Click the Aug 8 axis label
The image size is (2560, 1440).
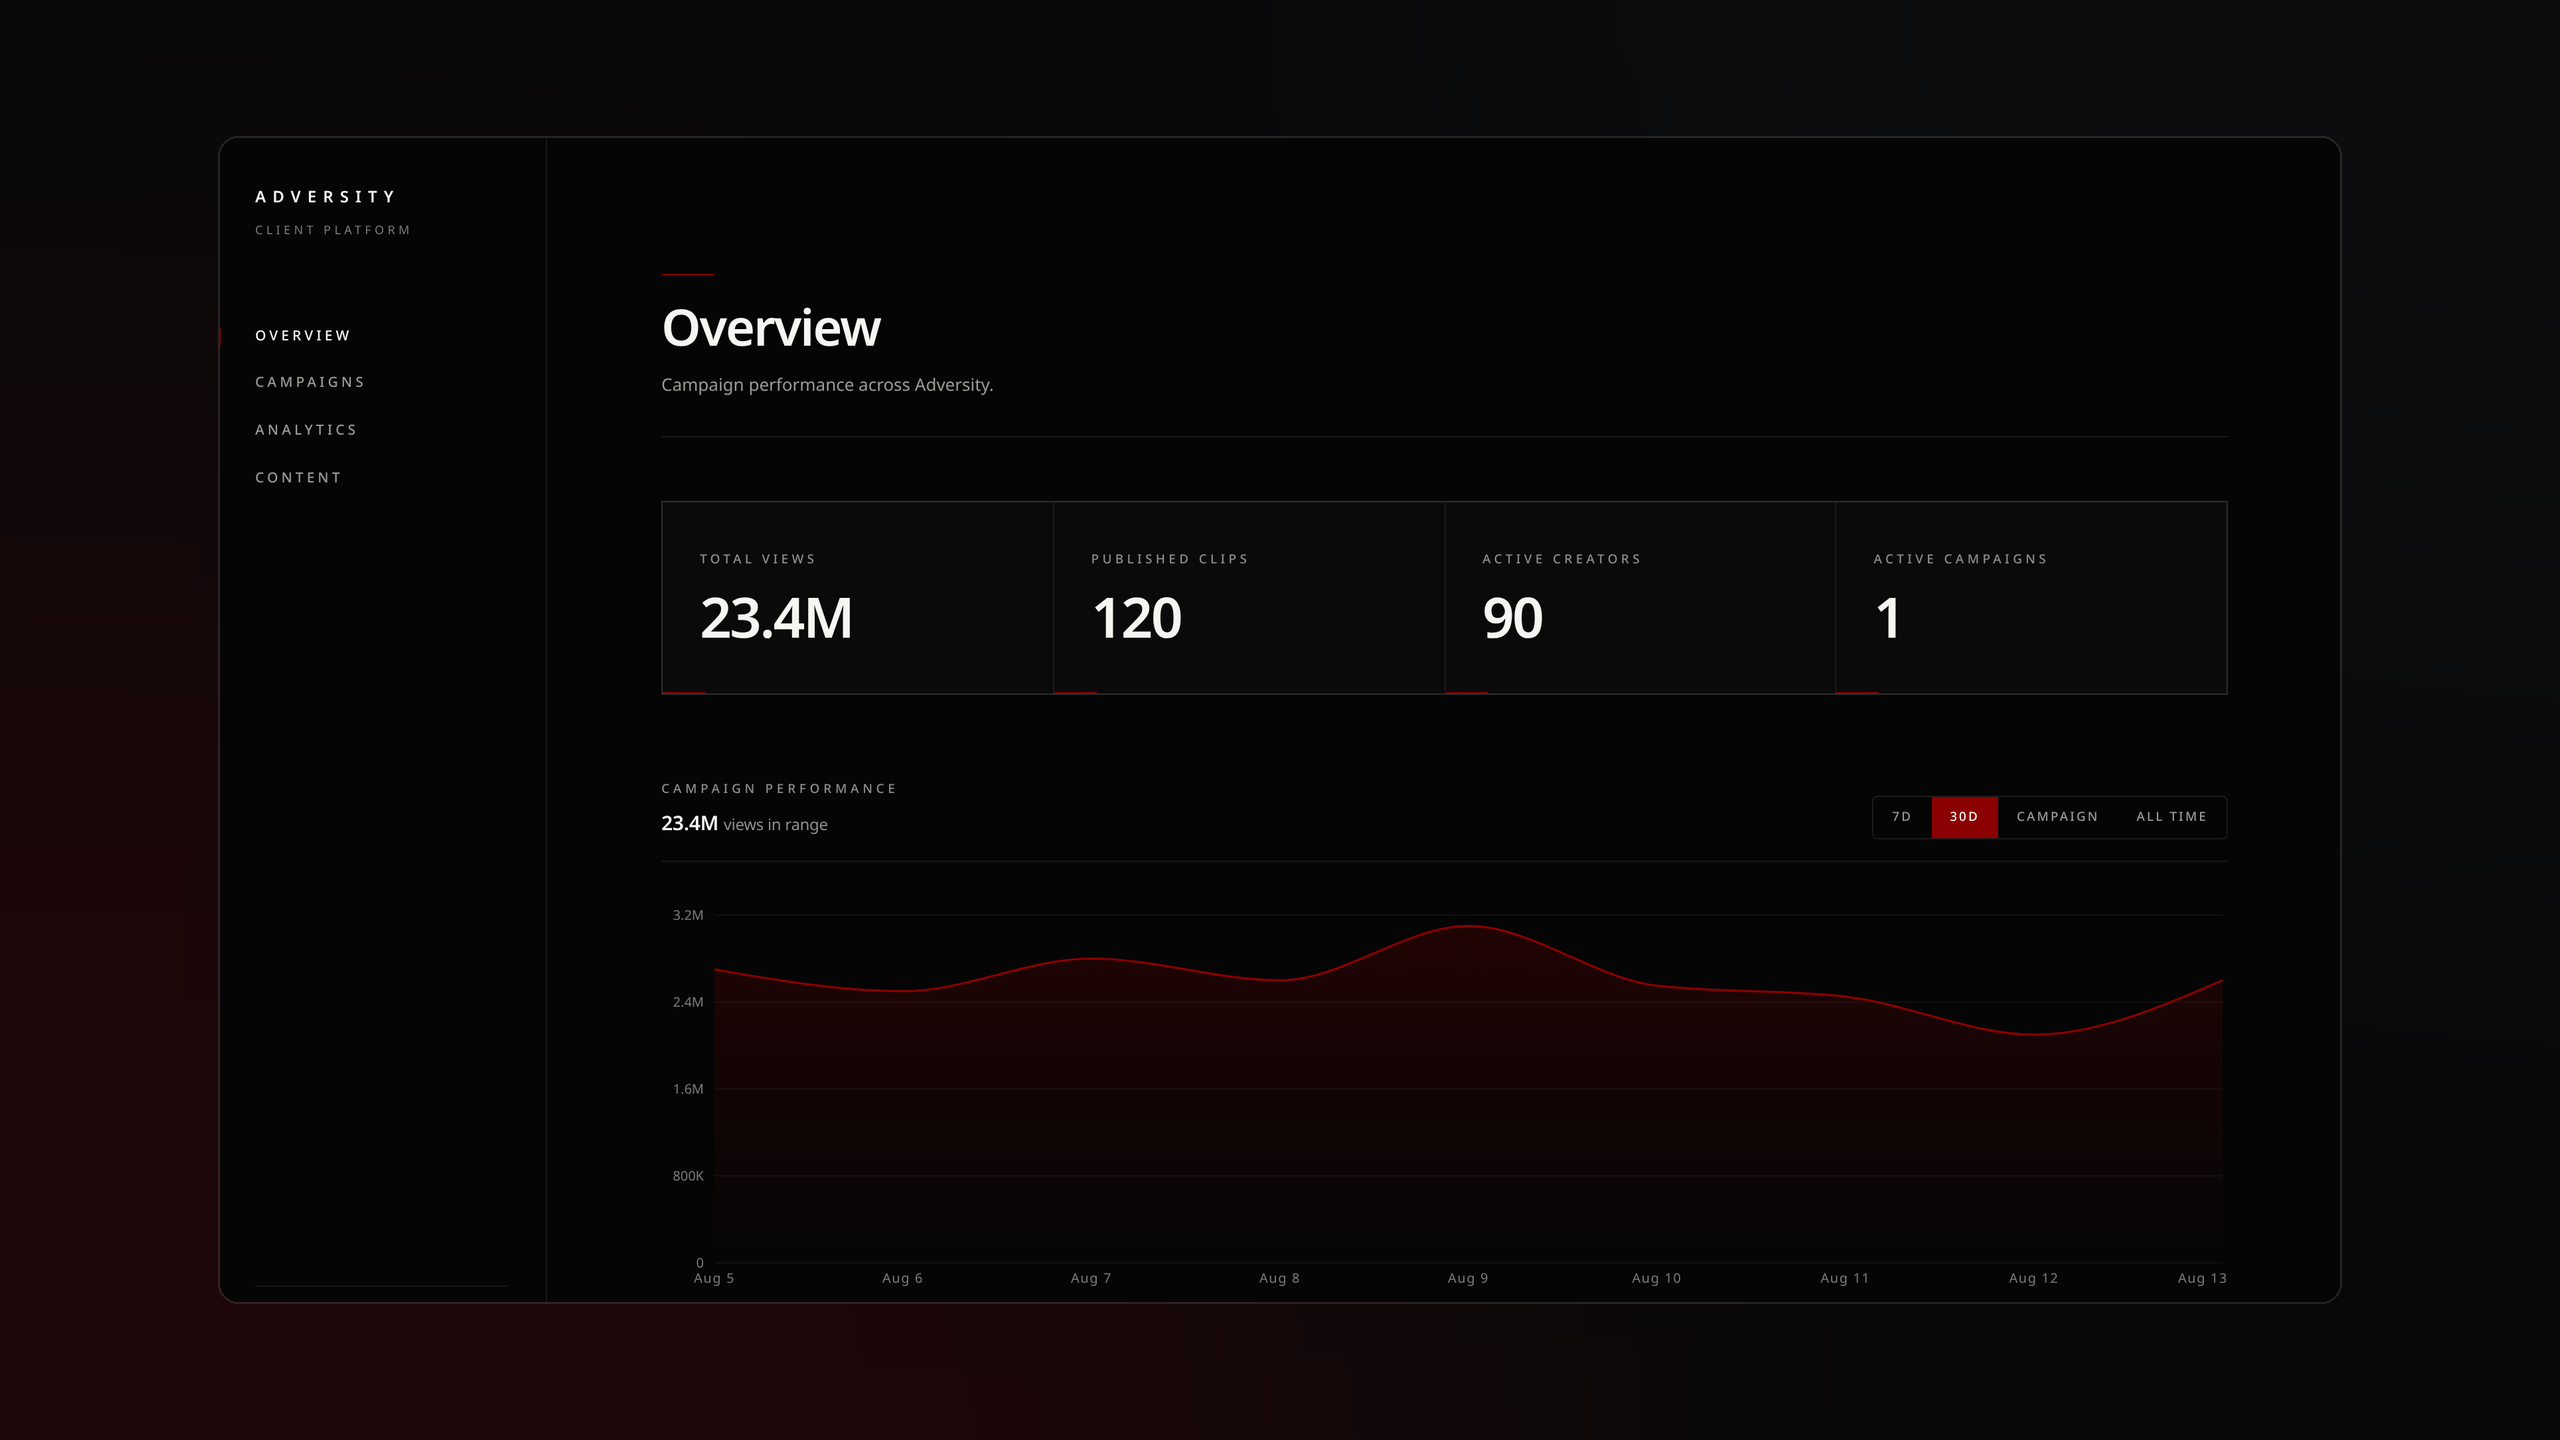[1279, 1278]
